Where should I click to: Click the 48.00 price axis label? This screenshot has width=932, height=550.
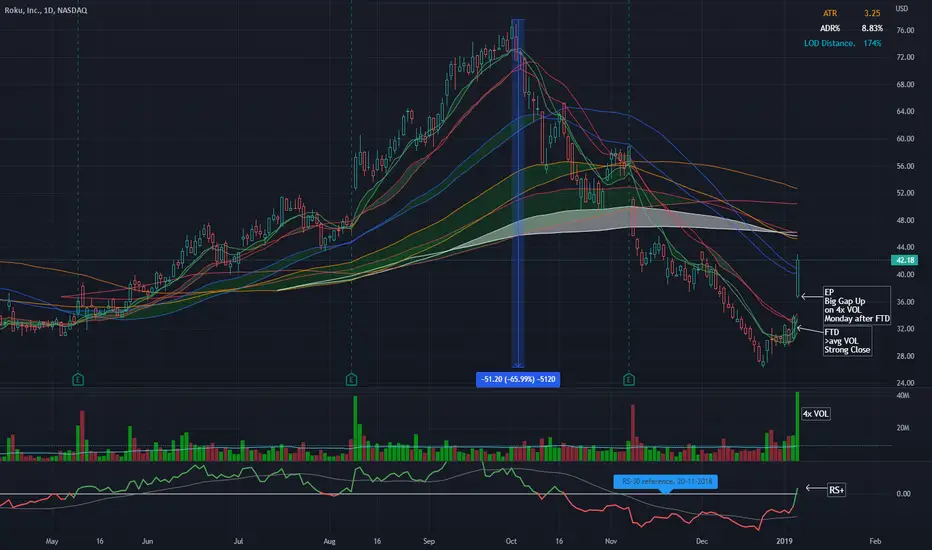coord(905,220)
